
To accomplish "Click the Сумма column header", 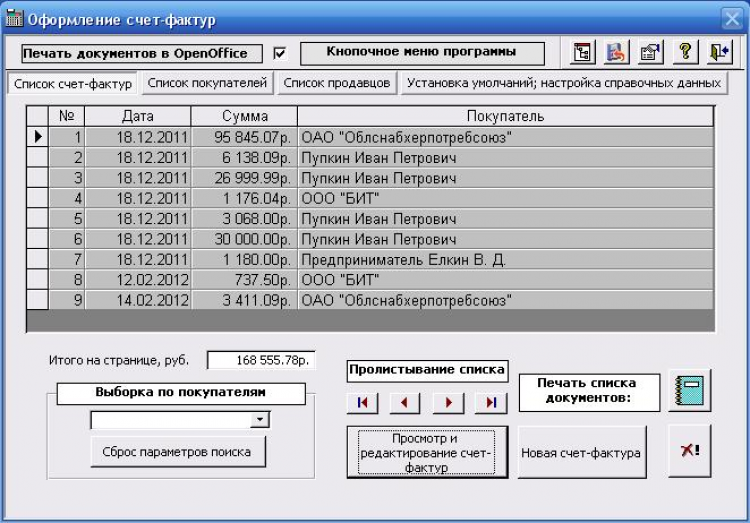I will [244, 116].
